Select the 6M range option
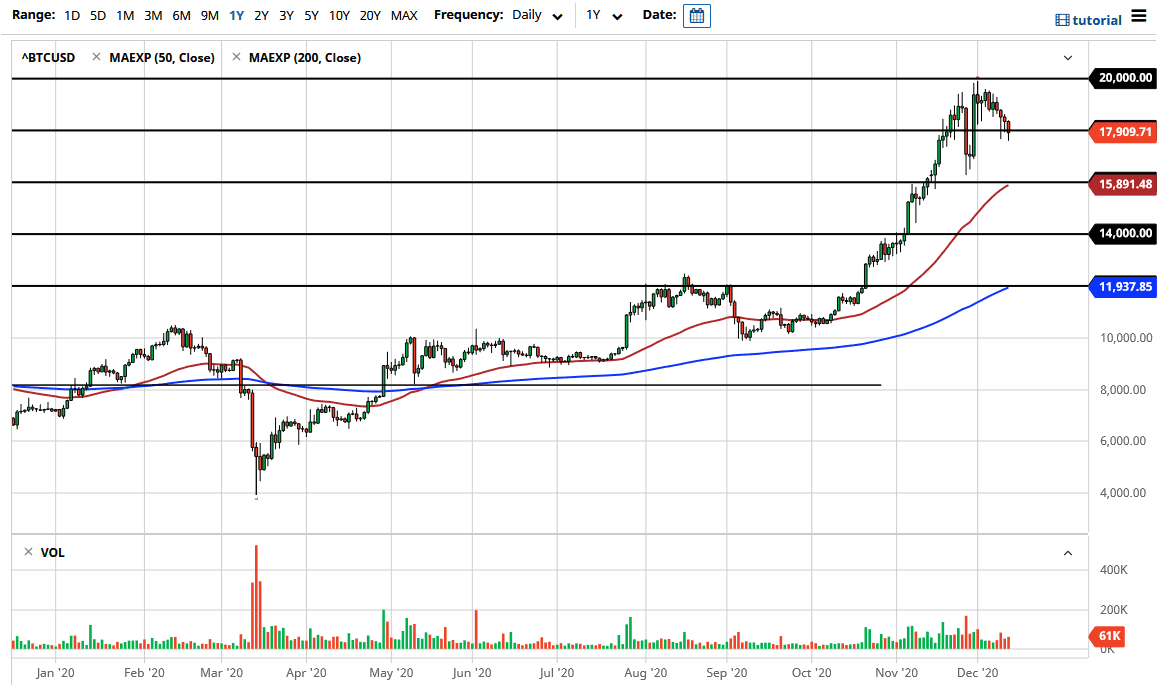1162x694 pixels. click(x=180, y=15)
